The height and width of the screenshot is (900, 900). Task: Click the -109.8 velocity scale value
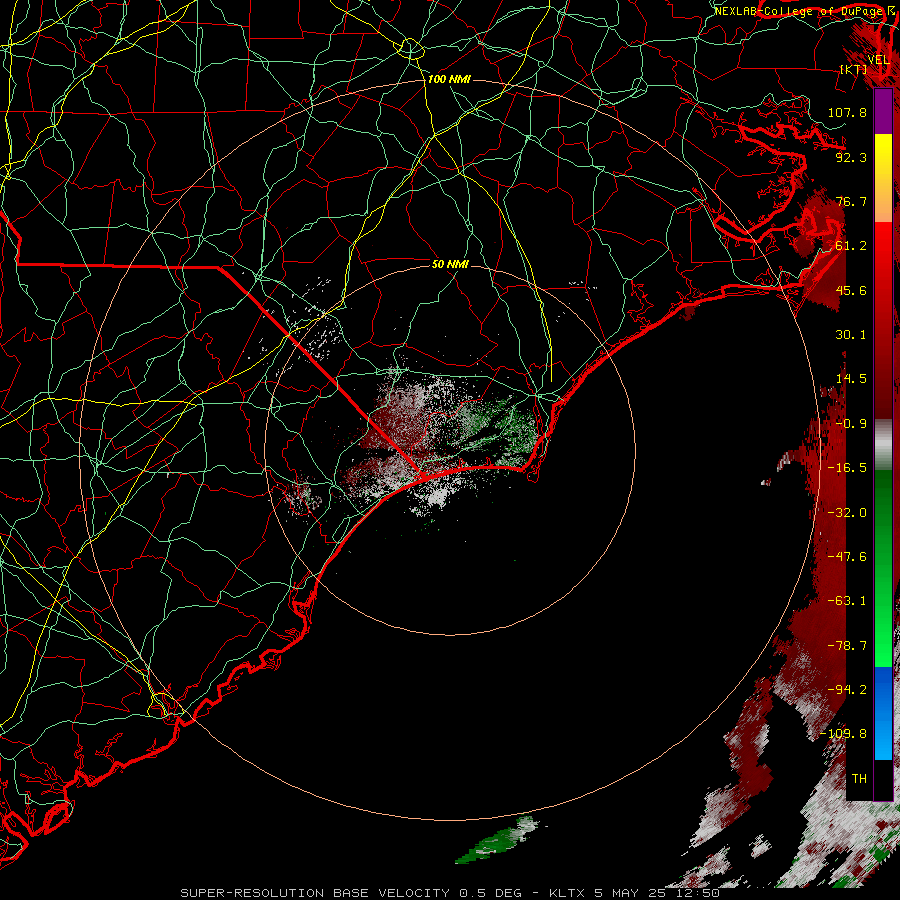click(843, 734)
